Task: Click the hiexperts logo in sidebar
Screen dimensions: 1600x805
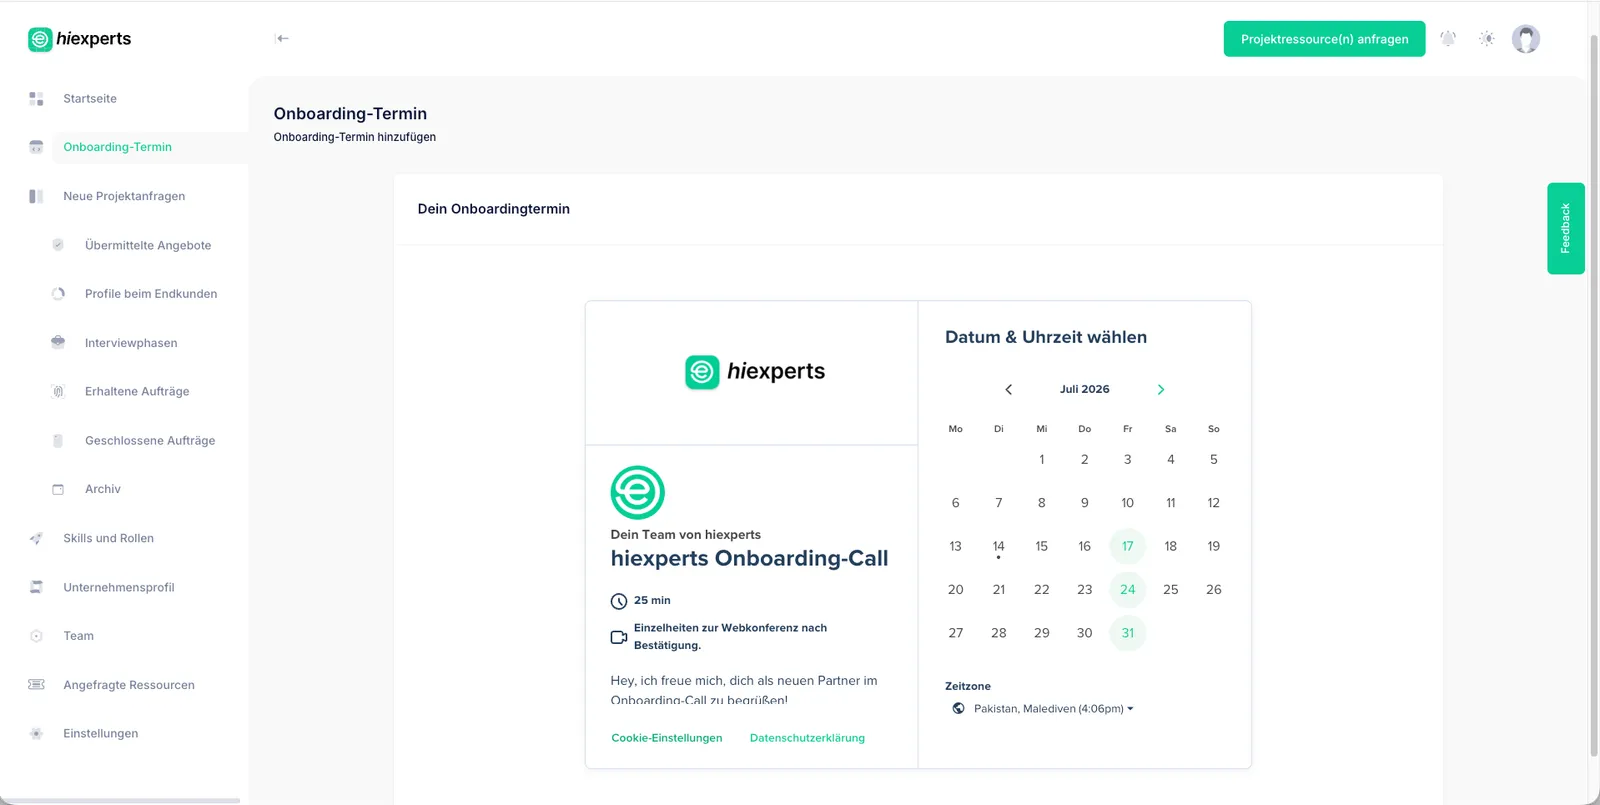Action: pyautogui.click(x=80, y=39)
